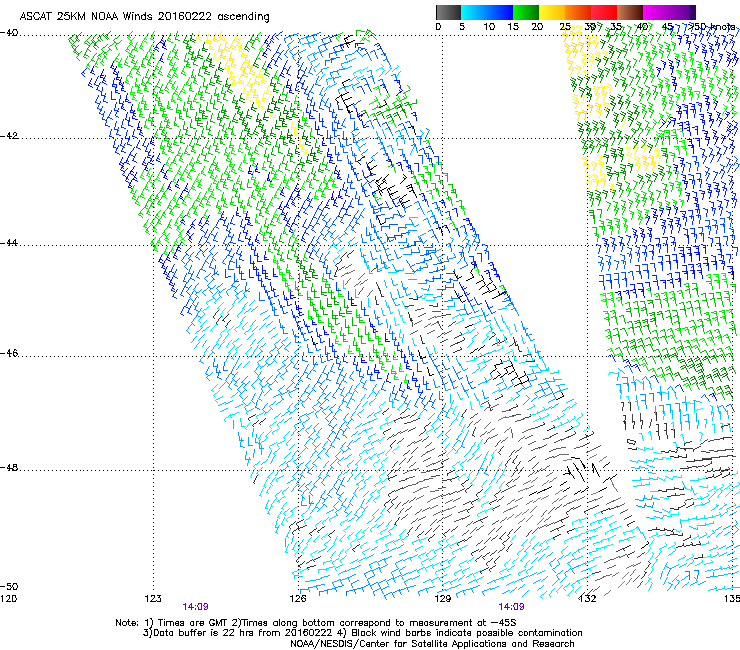Screen dimensions: 740x650
Task: Click the red 30-35 knots color swatch
Action: 604,12
